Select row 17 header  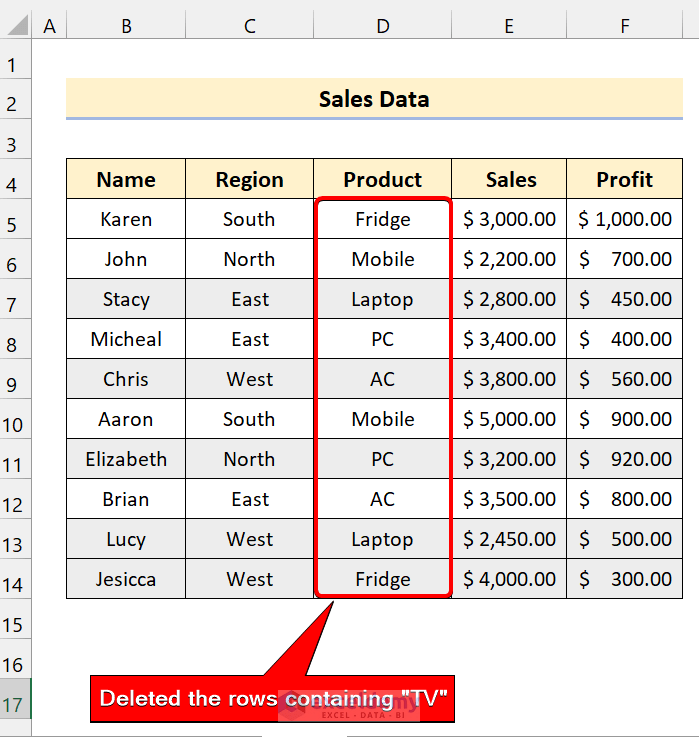click(16, 698)
